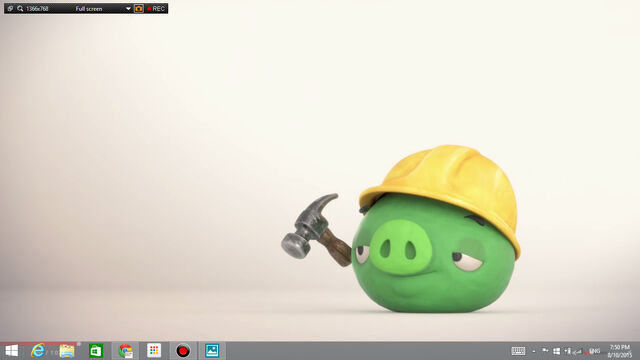Open the Photos app on the taskbar
Viewport: 640px width, 360px height.
click(x=212, y=351)
